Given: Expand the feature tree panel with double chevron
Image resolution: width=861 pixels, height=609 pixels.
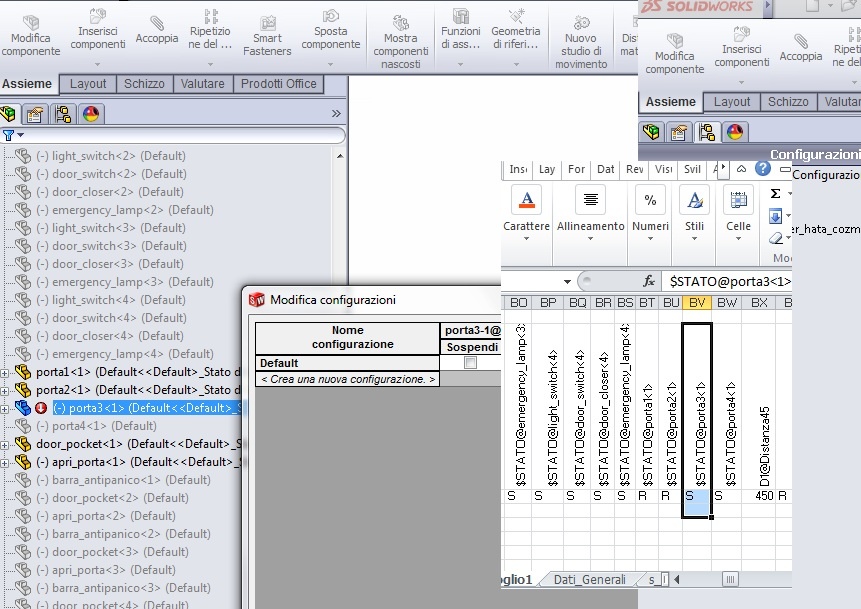Looking at the screenshot, I should point(336,114).
